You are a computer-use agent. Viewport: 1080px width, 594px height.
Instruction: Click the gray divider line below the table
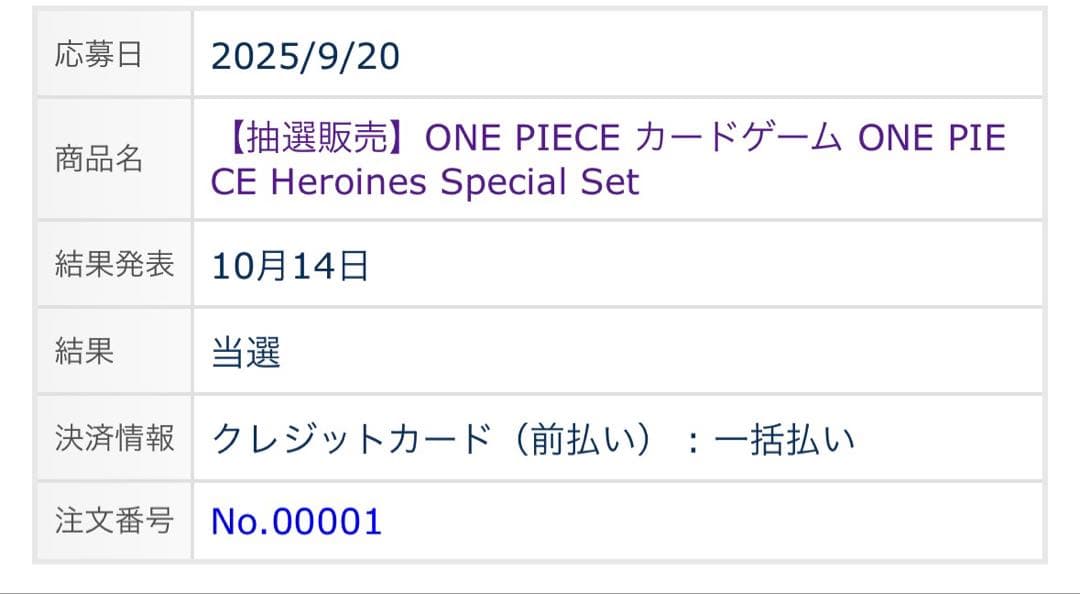coord(540,591)
